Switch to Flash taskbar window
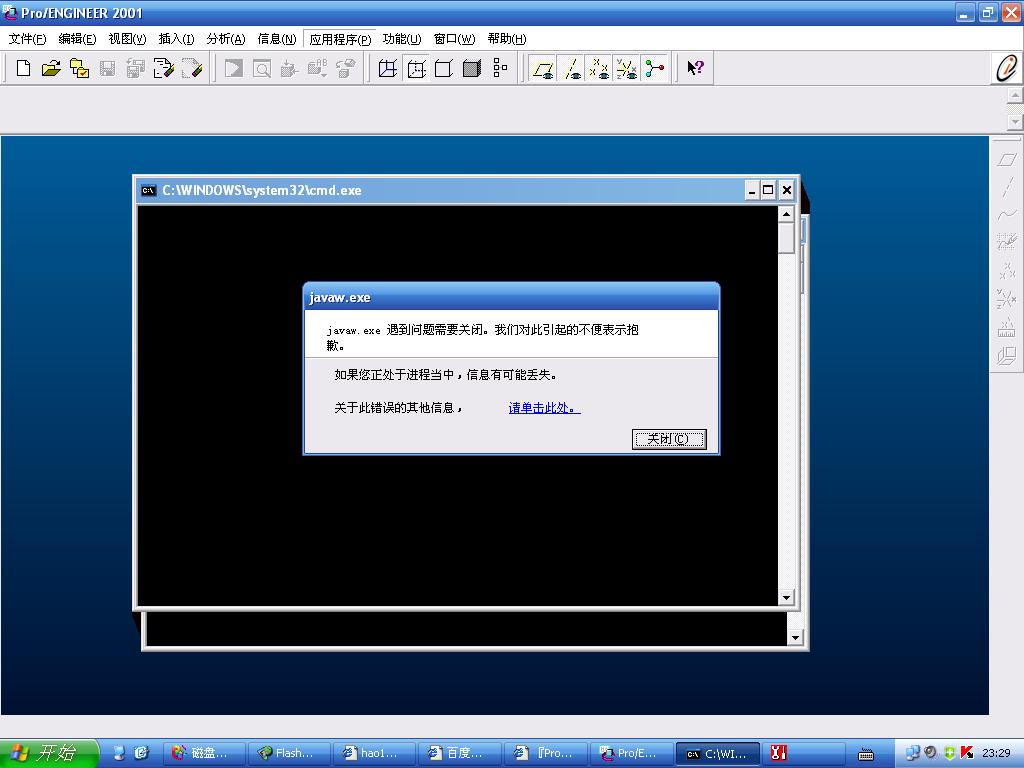1024x768 pixels. pyautogui.click(x=289, y=753)
